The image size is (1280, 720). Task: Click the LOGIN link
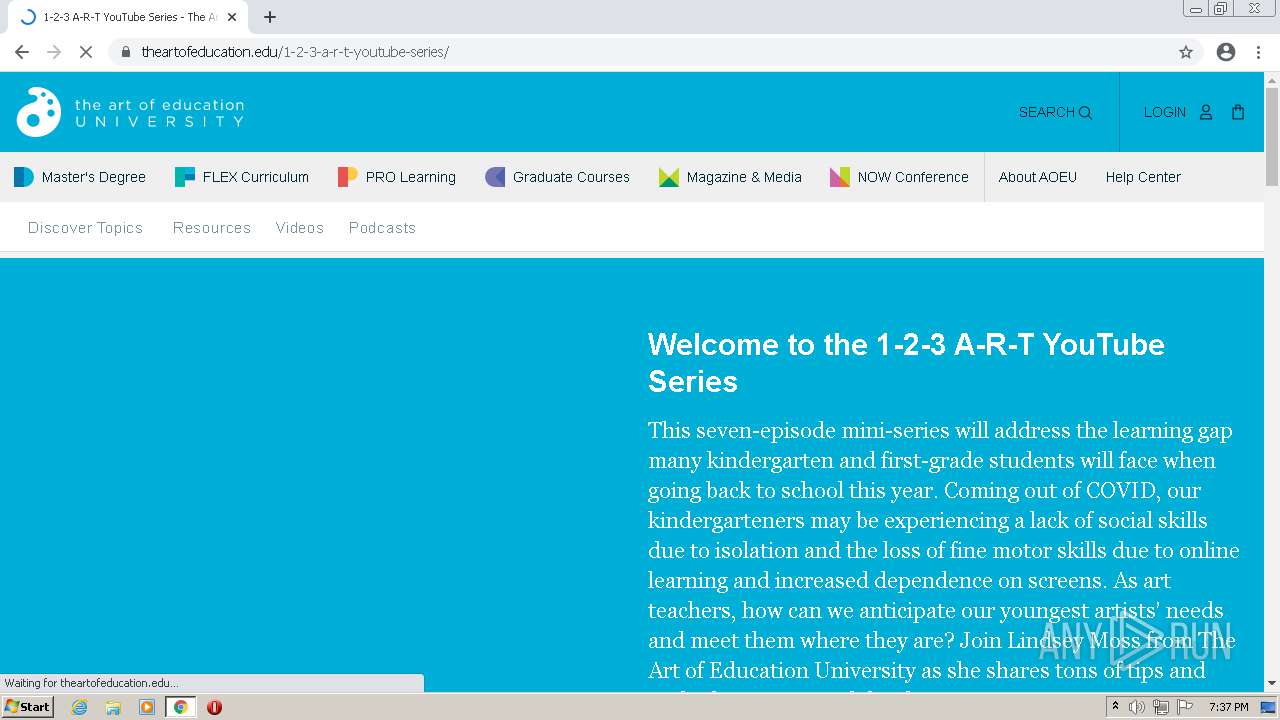coord(1165,112)
